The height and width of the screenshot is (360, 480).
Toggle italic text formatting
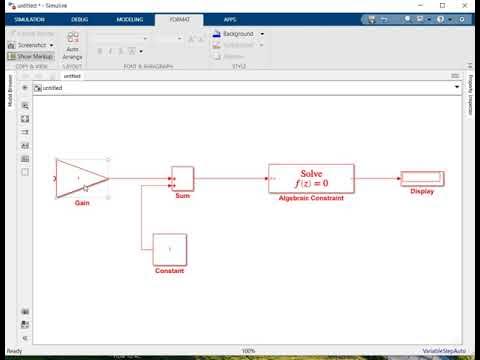click(110, 51)
